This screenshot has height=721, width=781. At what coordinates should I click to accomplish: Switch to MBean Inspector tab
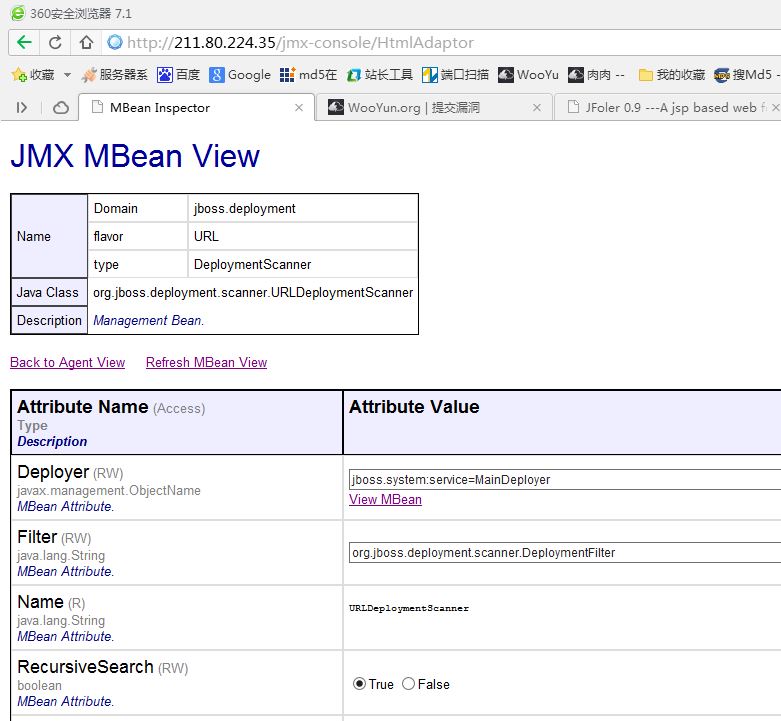[x=197, y=108]
